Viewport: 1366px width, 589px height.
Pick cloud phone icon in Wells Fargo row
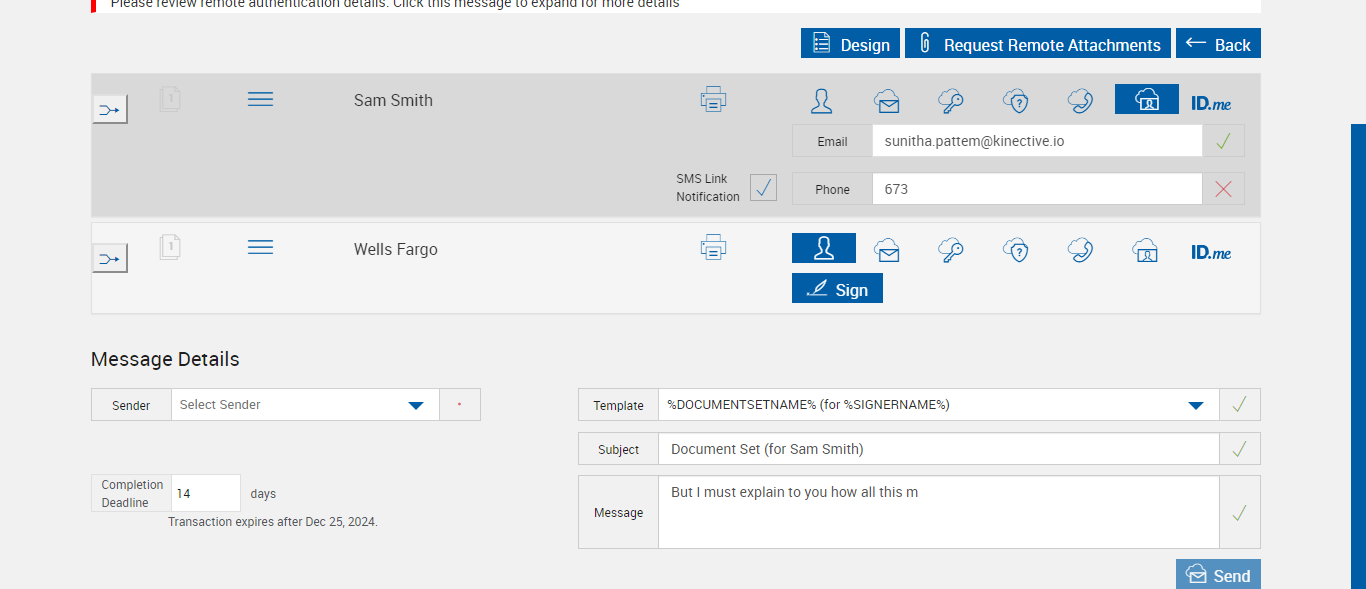[1080, 249]
